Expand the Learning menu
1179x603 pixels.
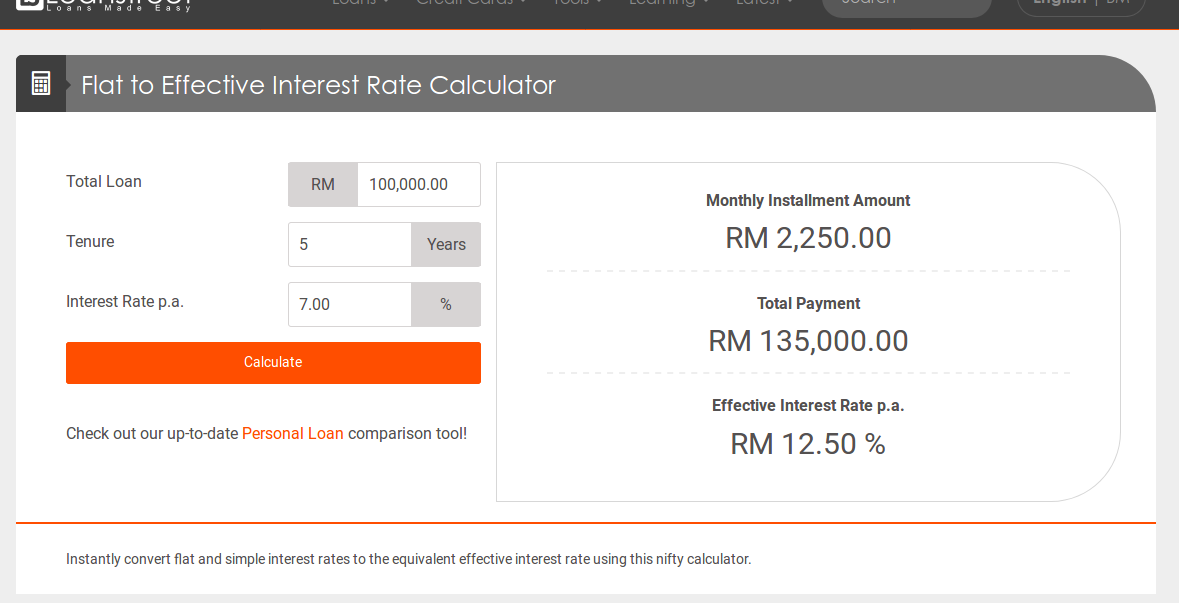[x=669, y=3]
